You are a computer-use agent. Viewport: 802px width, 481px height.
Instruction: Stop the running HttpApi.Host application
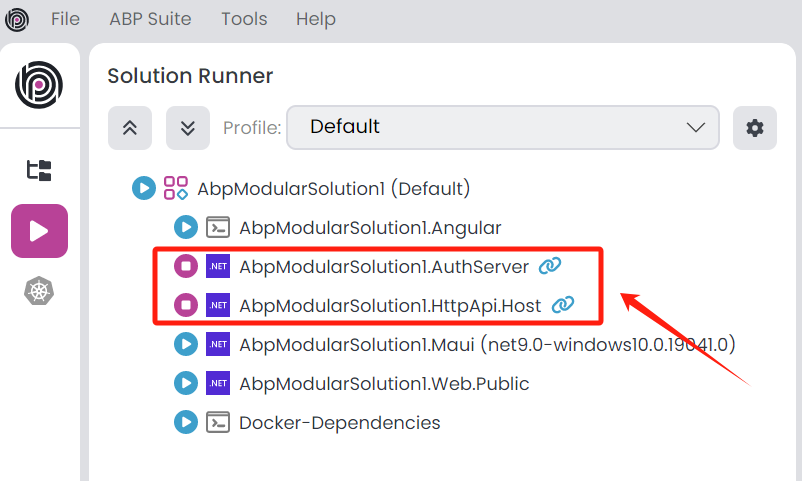tap(185, 305)
